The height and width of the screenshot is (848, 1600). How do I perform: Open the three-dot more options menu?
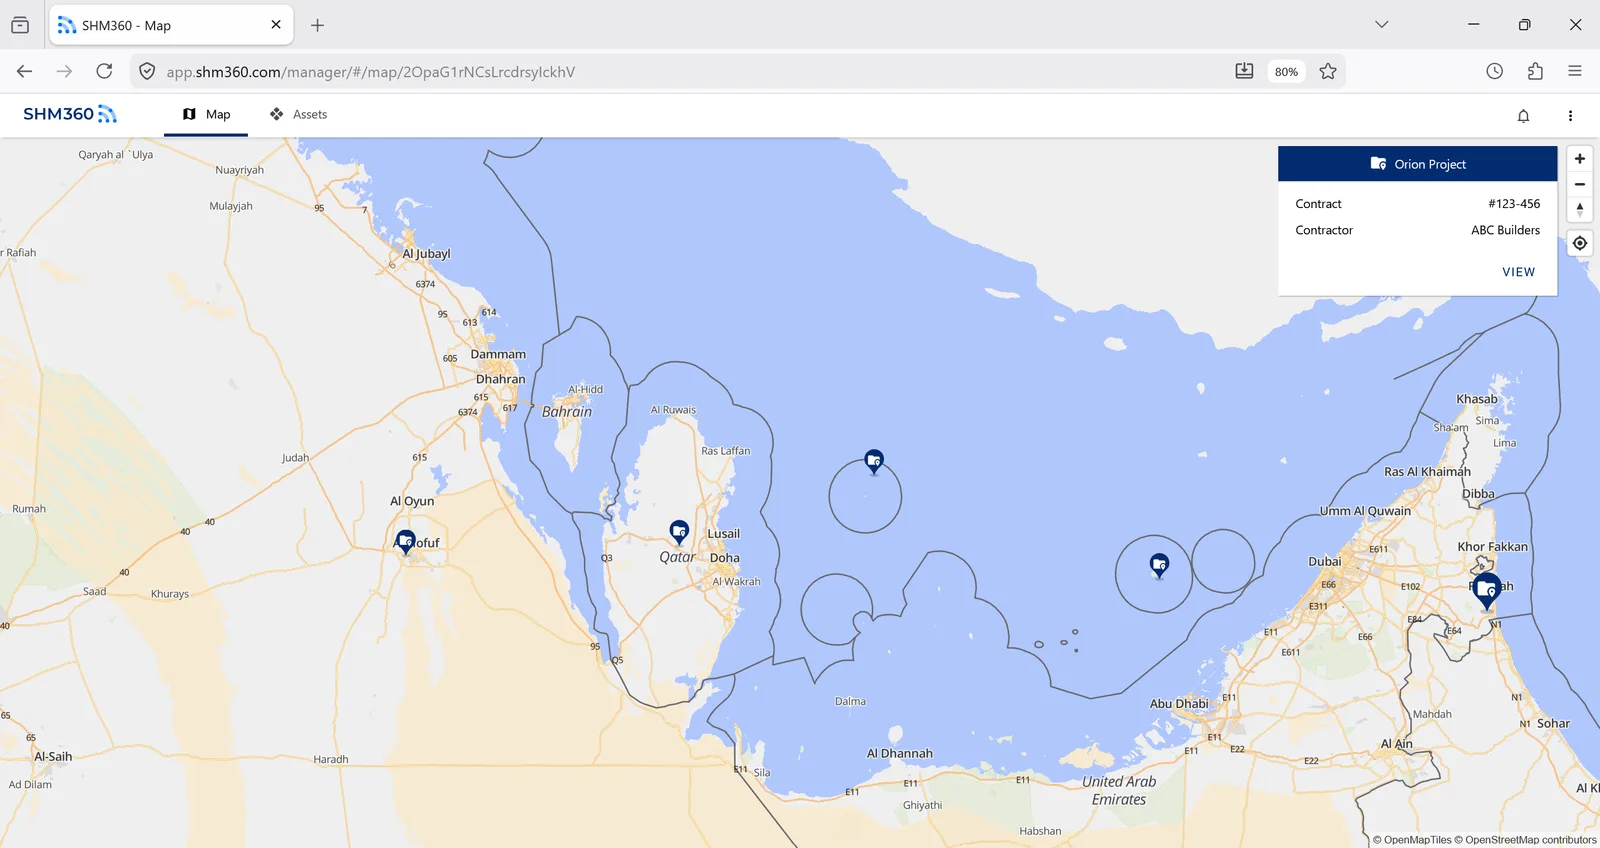[x=1570, y=116]
